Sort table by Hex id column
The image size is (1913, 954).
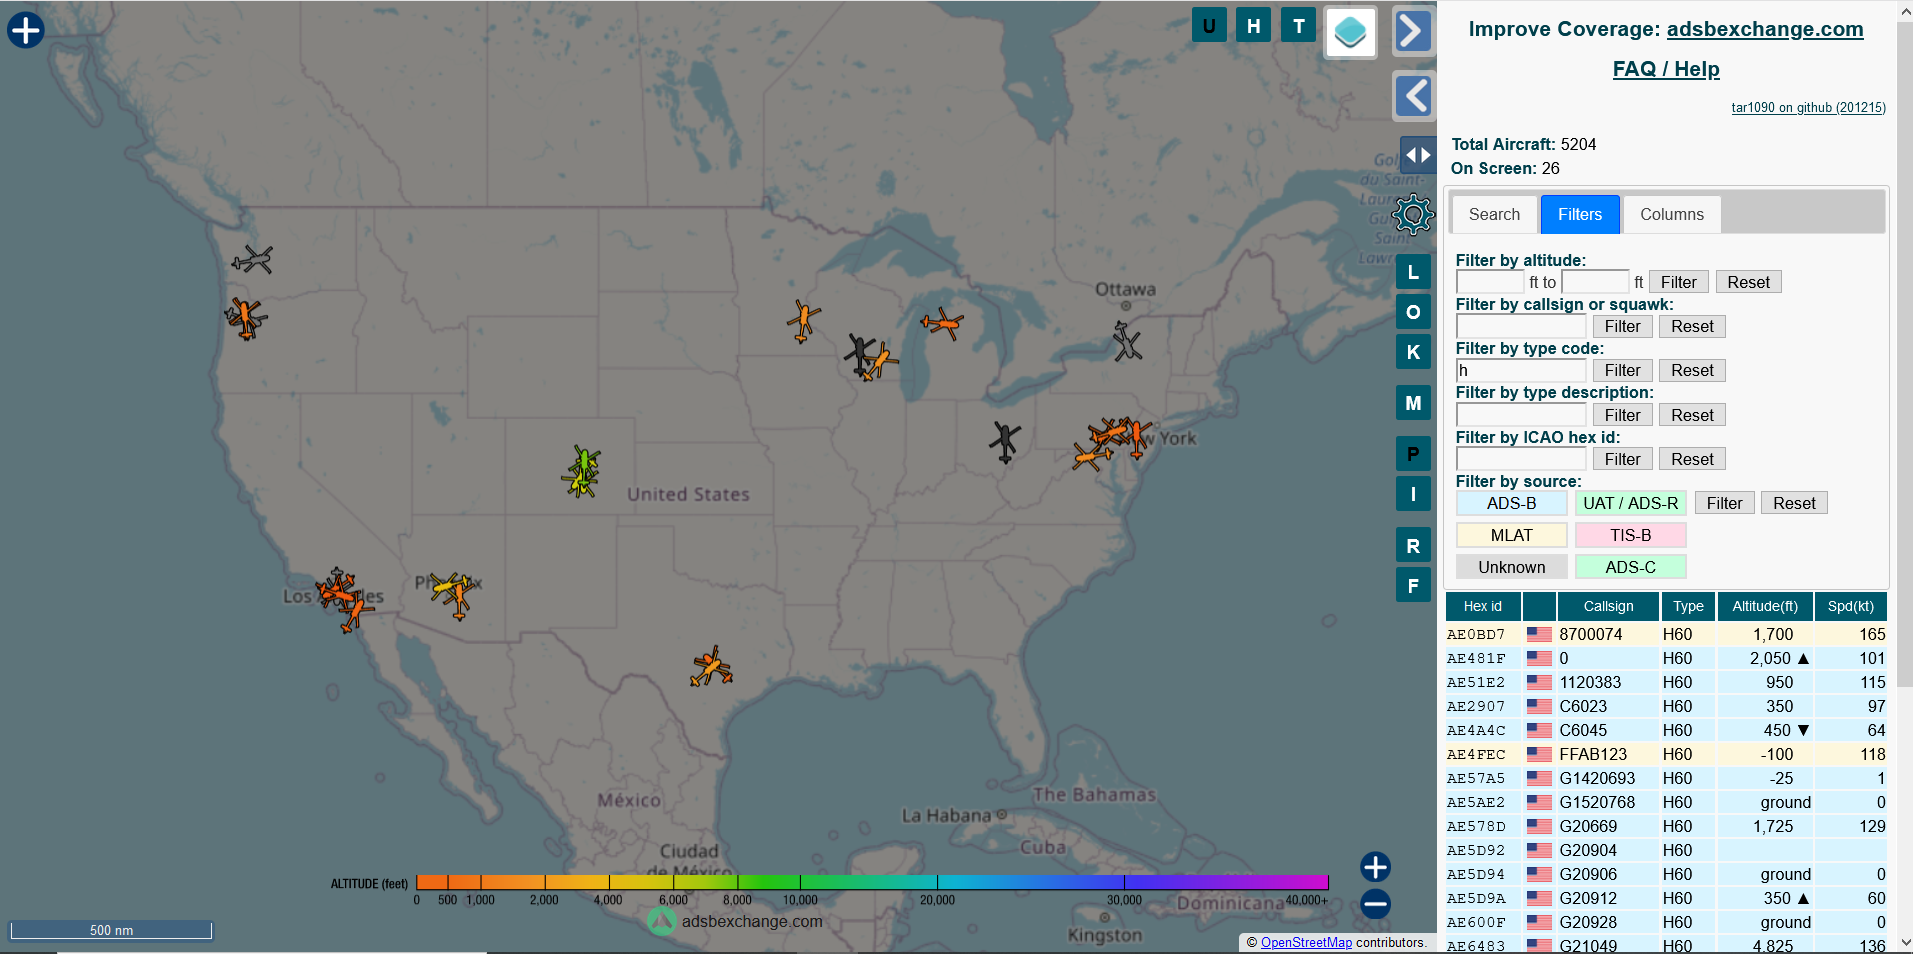[x=1482, y=606]
